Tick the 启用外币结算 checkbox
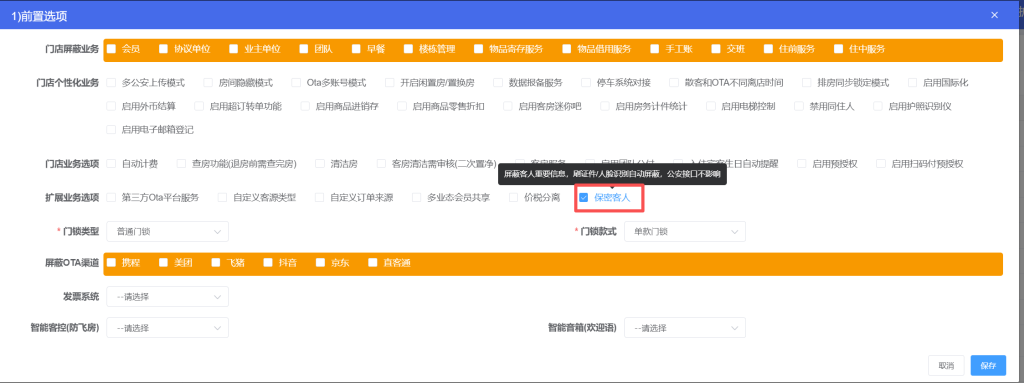 [x=111, y=106]
